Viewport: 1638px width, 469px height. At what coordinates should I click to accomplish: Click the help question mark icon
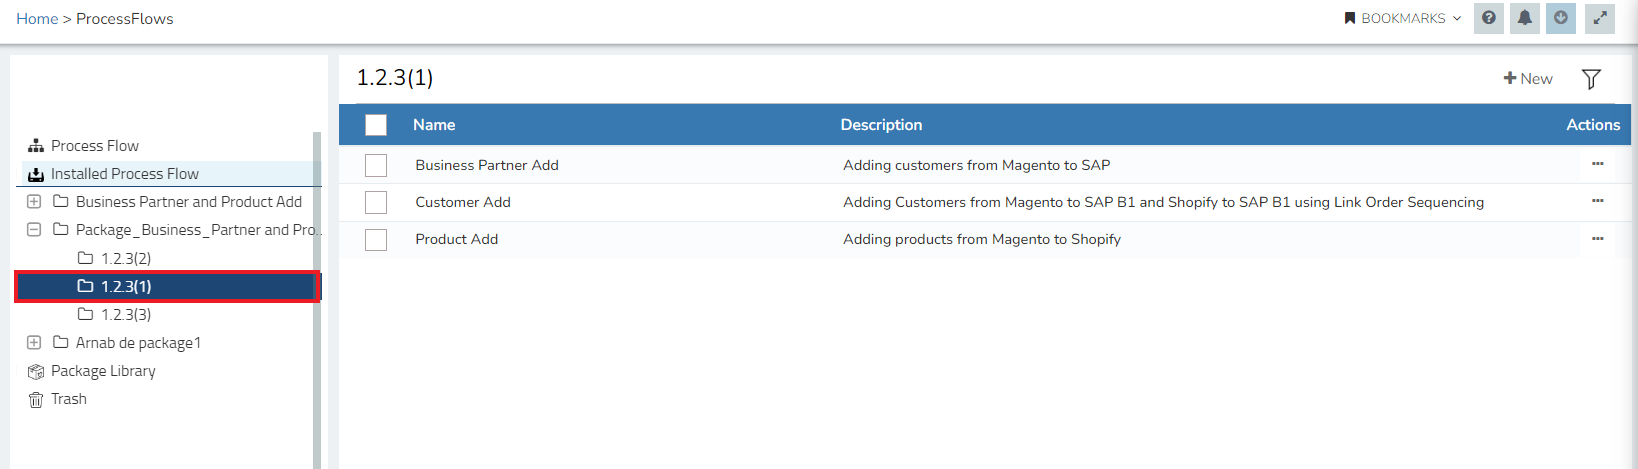click(1489, 18)
